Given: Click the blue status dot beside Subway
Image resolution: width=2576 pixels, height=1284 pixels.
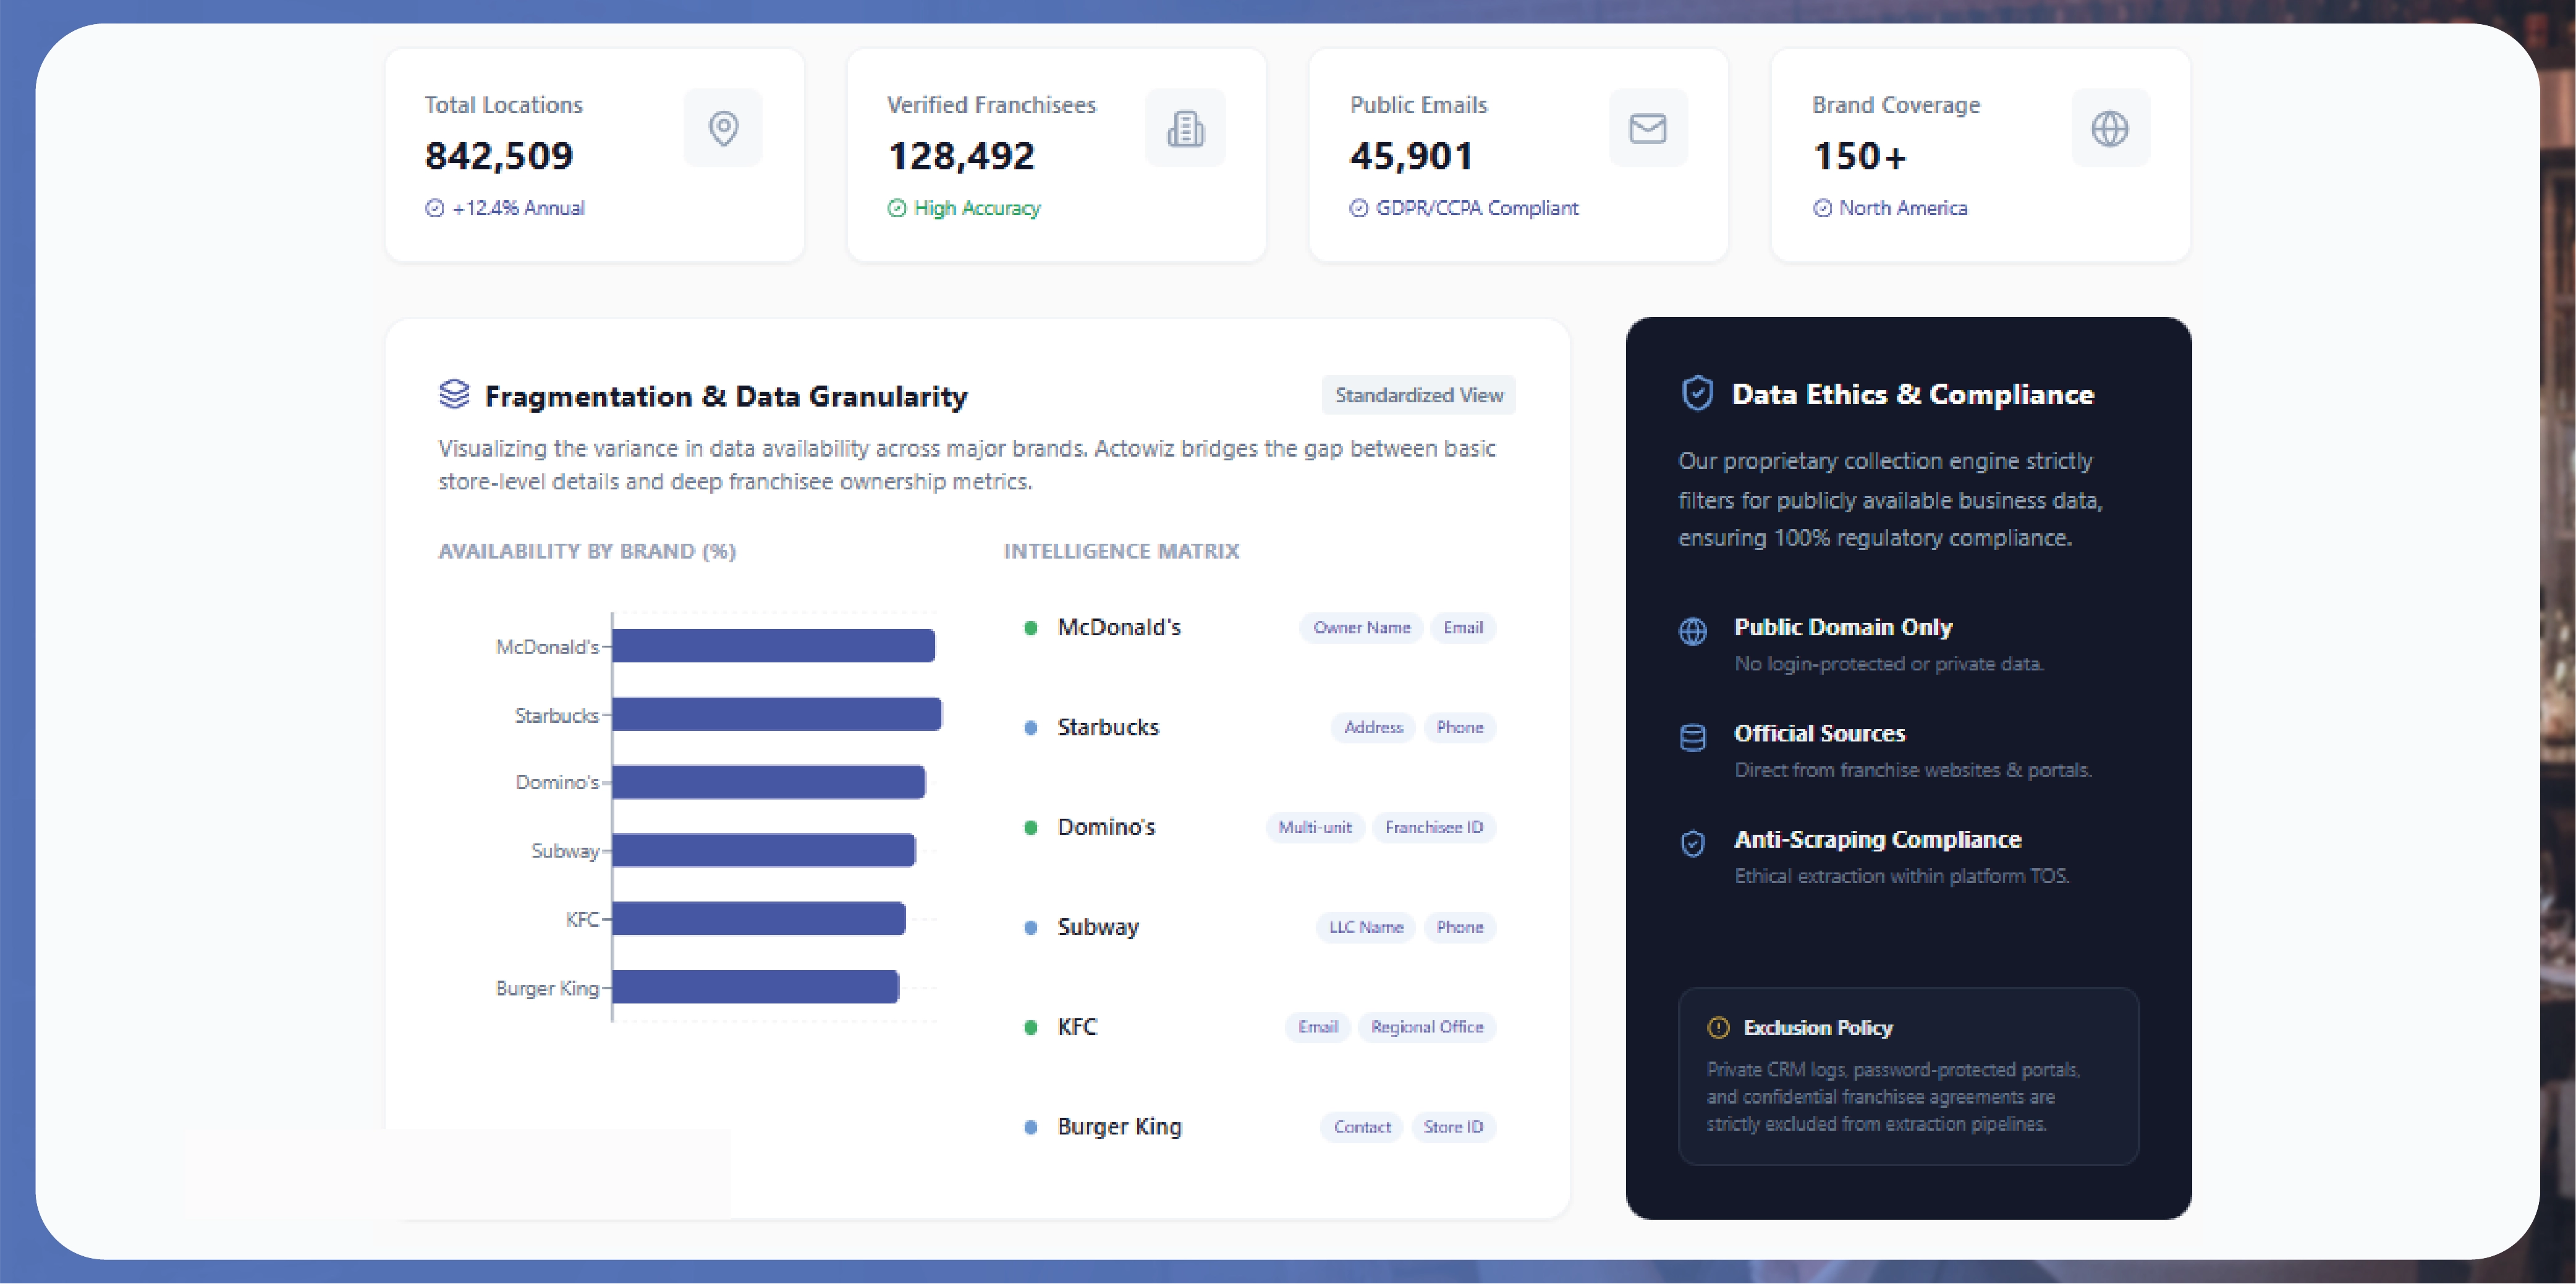Looking at the screenshot, I should coord(1030,928).
